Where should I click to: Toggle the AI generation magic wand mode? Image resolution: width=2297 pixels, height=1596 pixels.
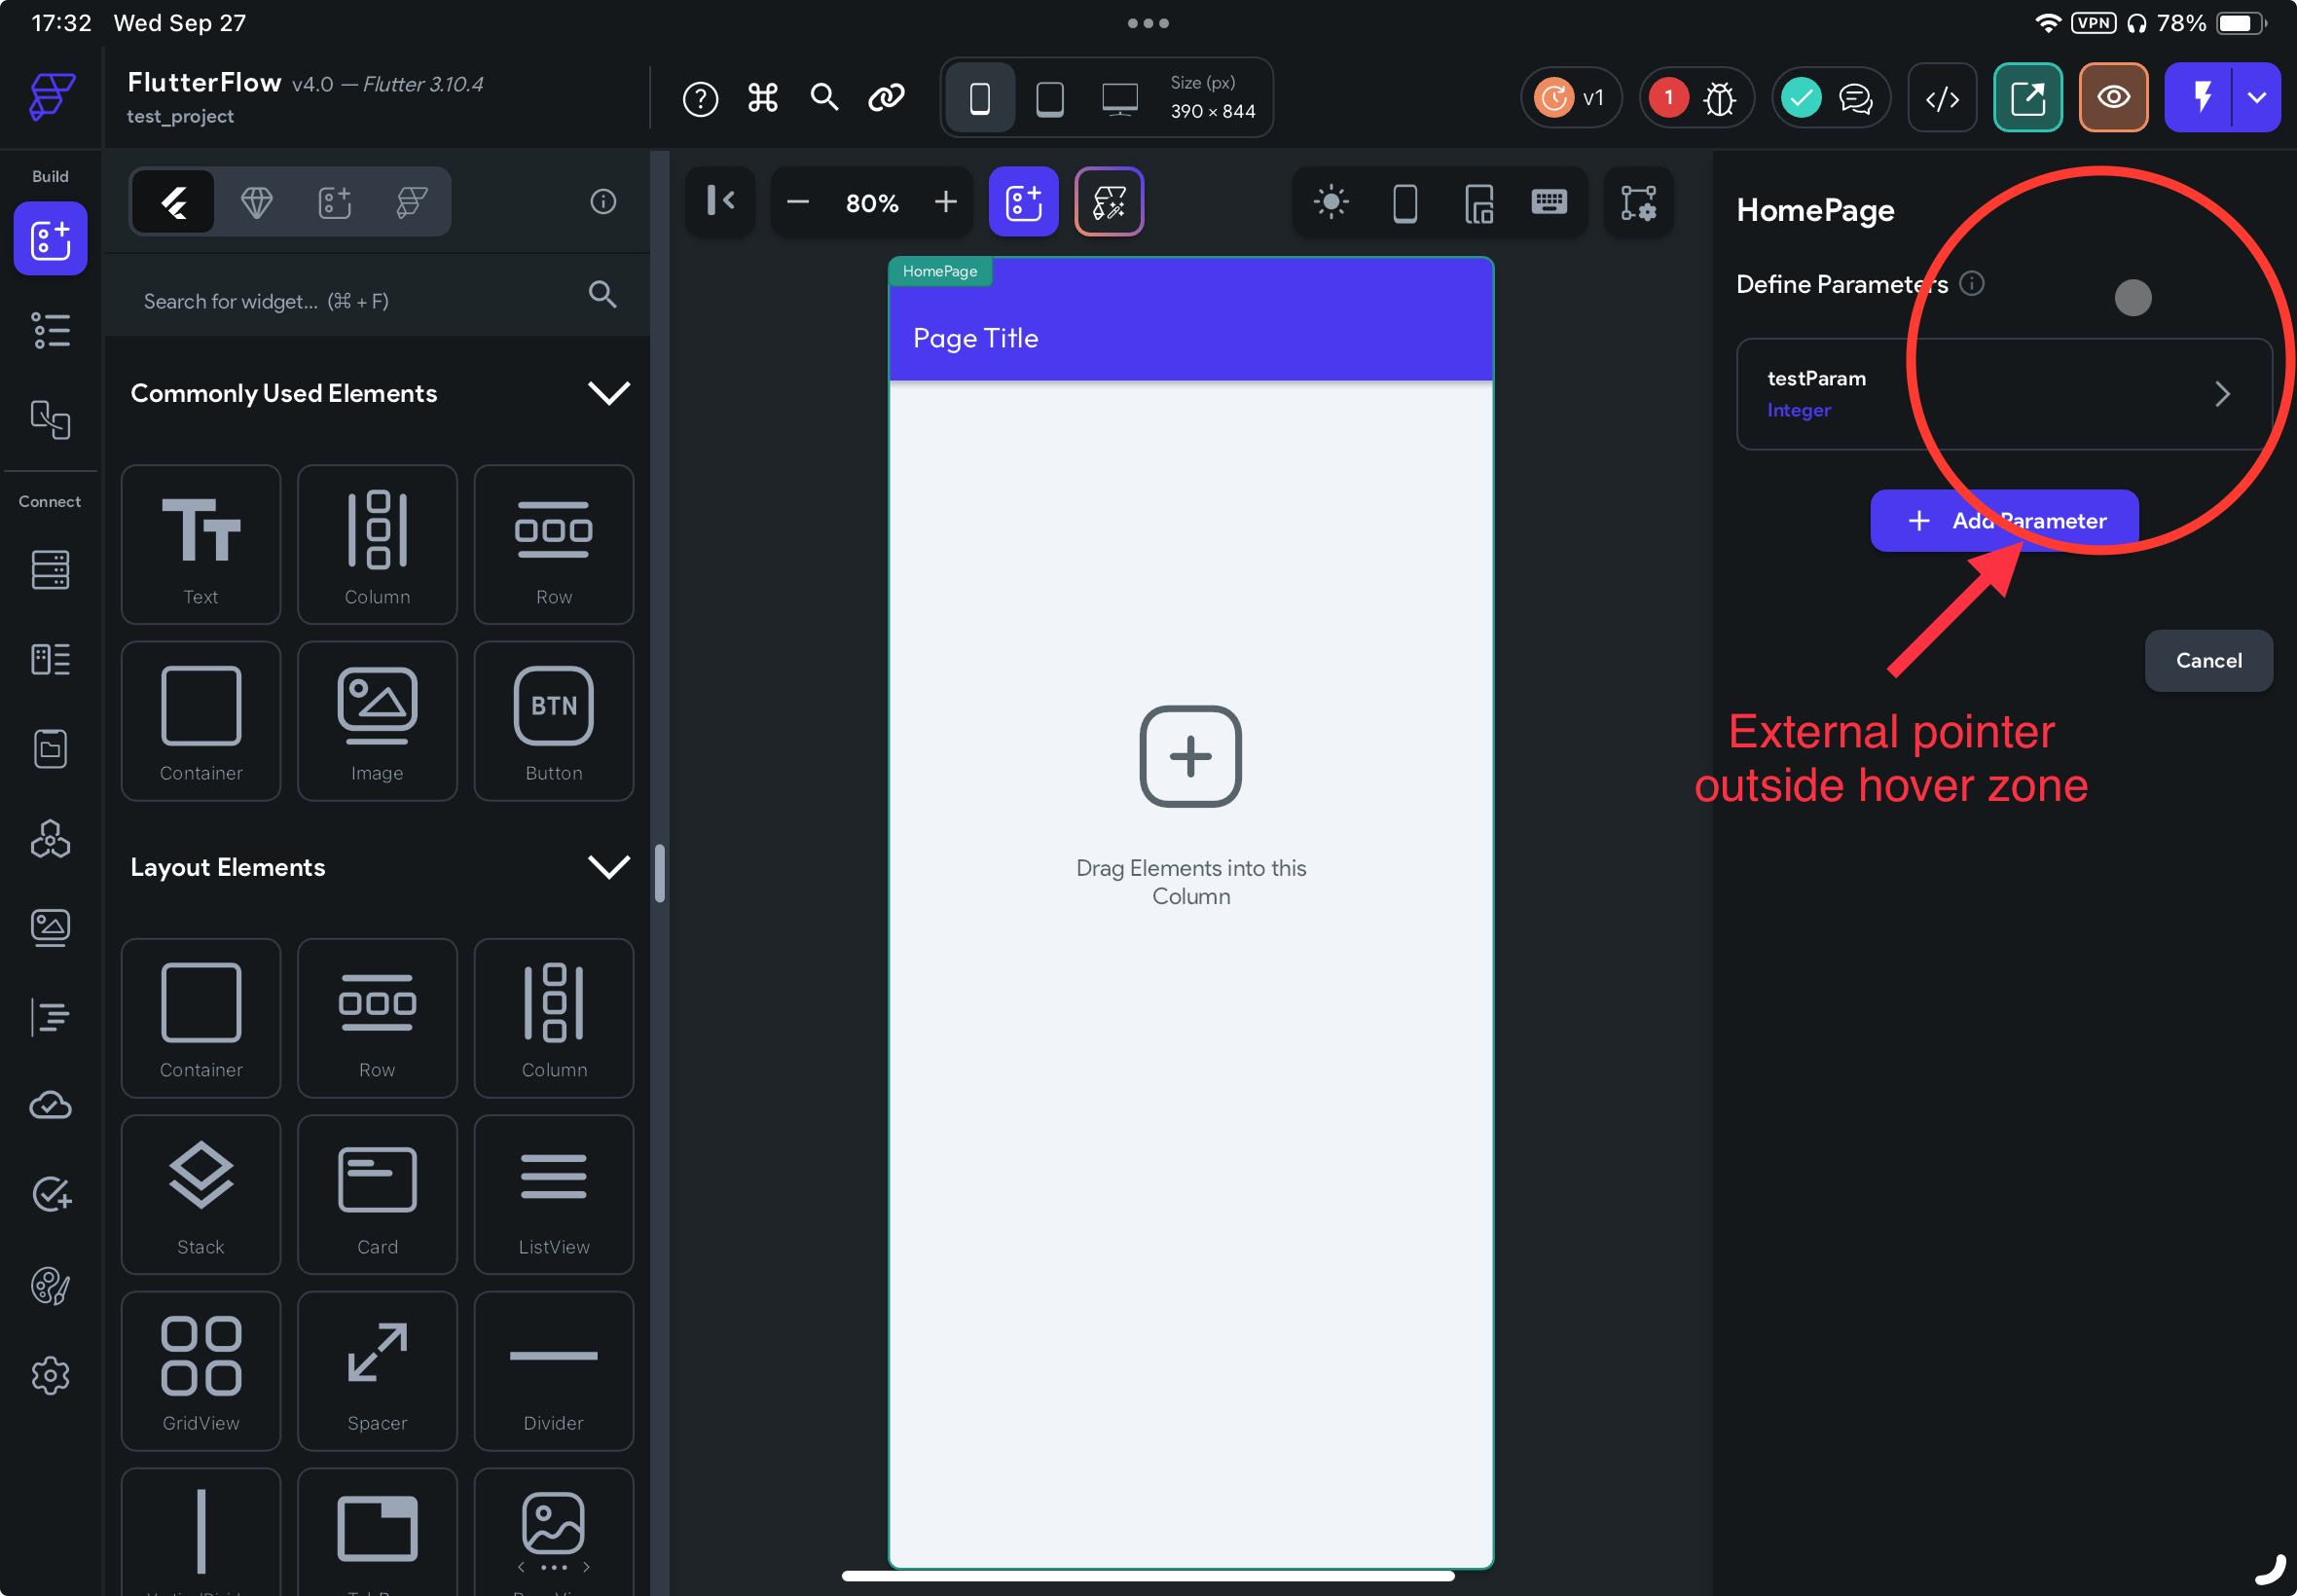(1109, 201)
